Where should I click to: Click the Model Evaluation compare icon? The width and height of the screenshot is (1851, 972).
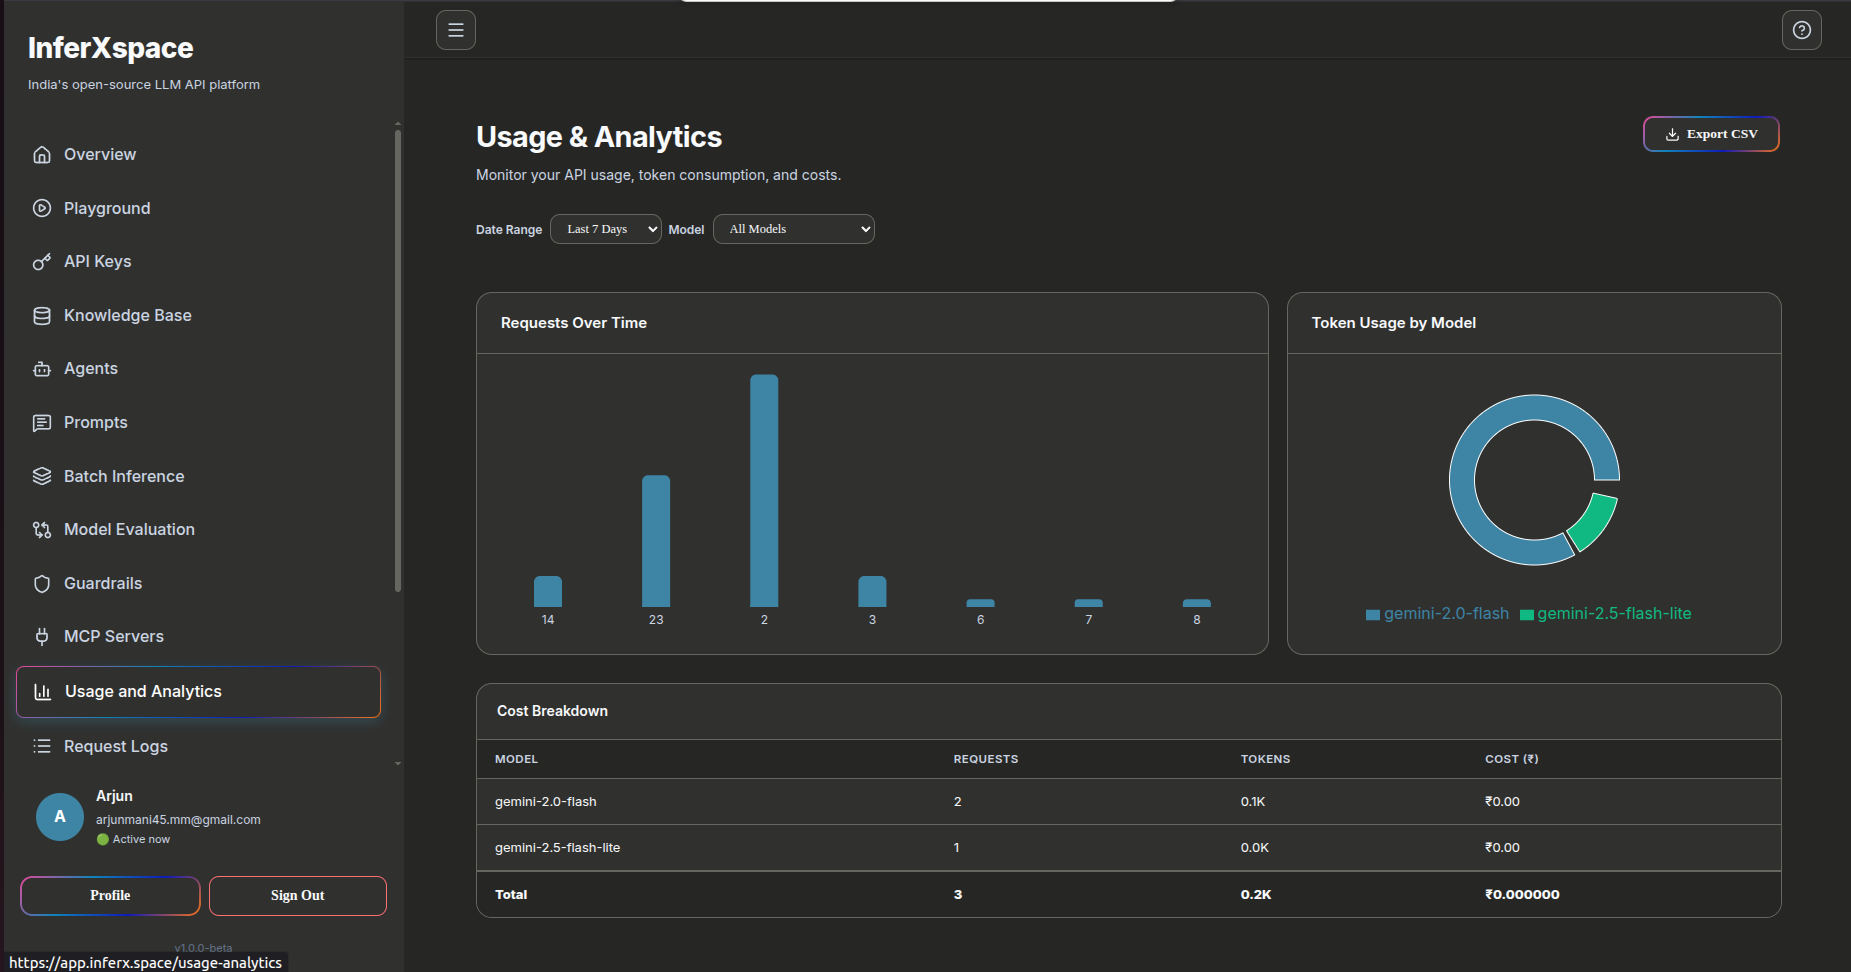point(42,530)
